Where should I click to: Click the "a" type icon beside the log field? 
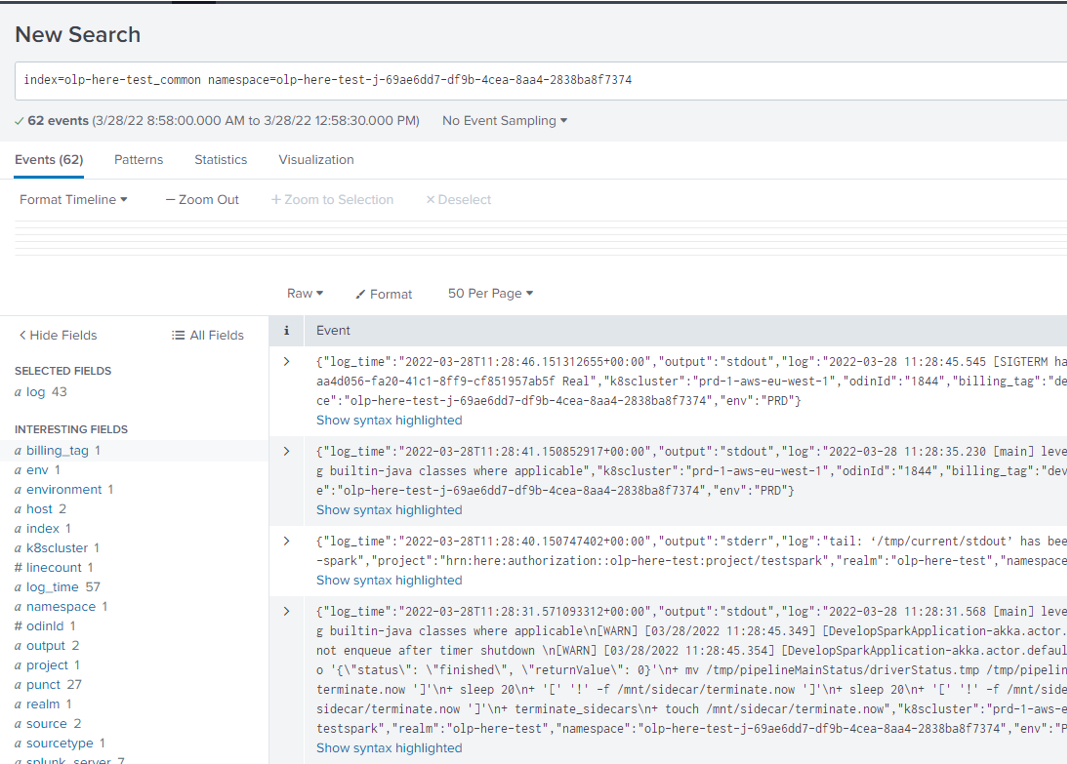click(18, 390)
